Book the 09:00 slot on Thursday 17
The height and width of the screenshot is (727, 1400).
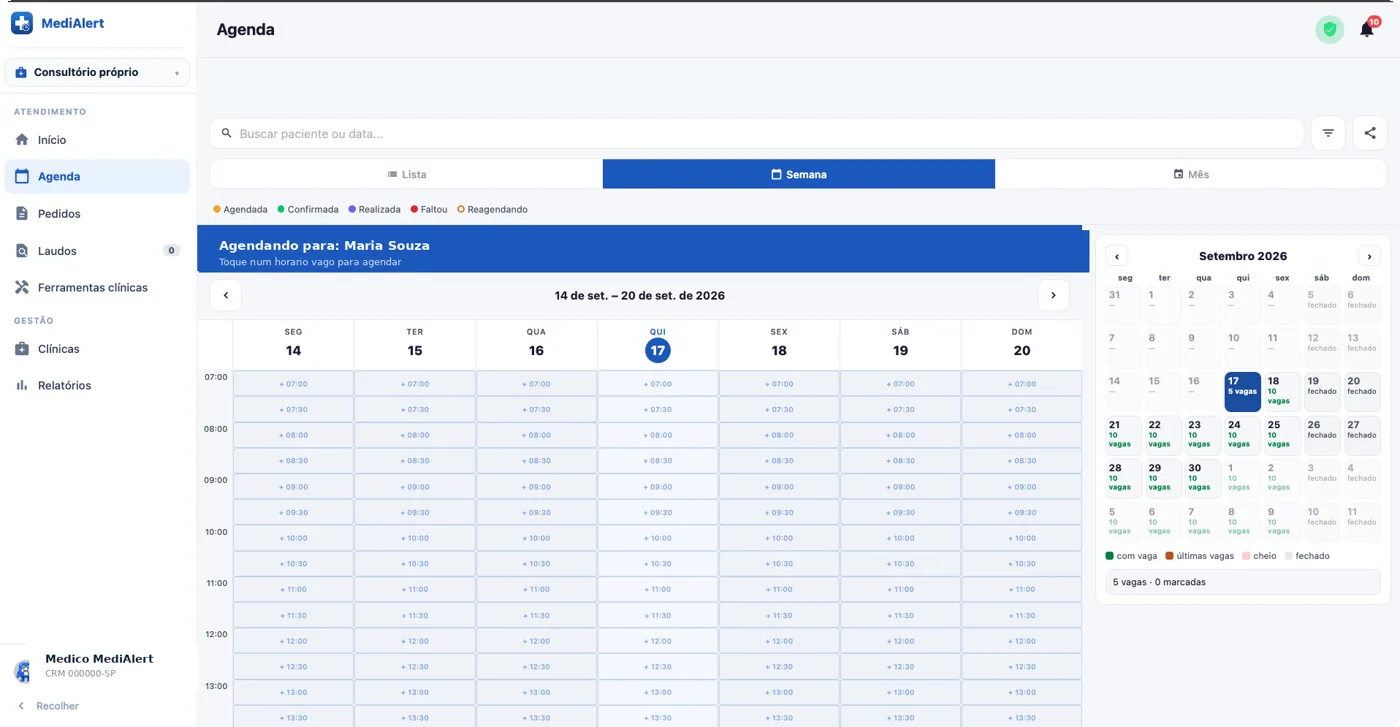pos(658,487)
